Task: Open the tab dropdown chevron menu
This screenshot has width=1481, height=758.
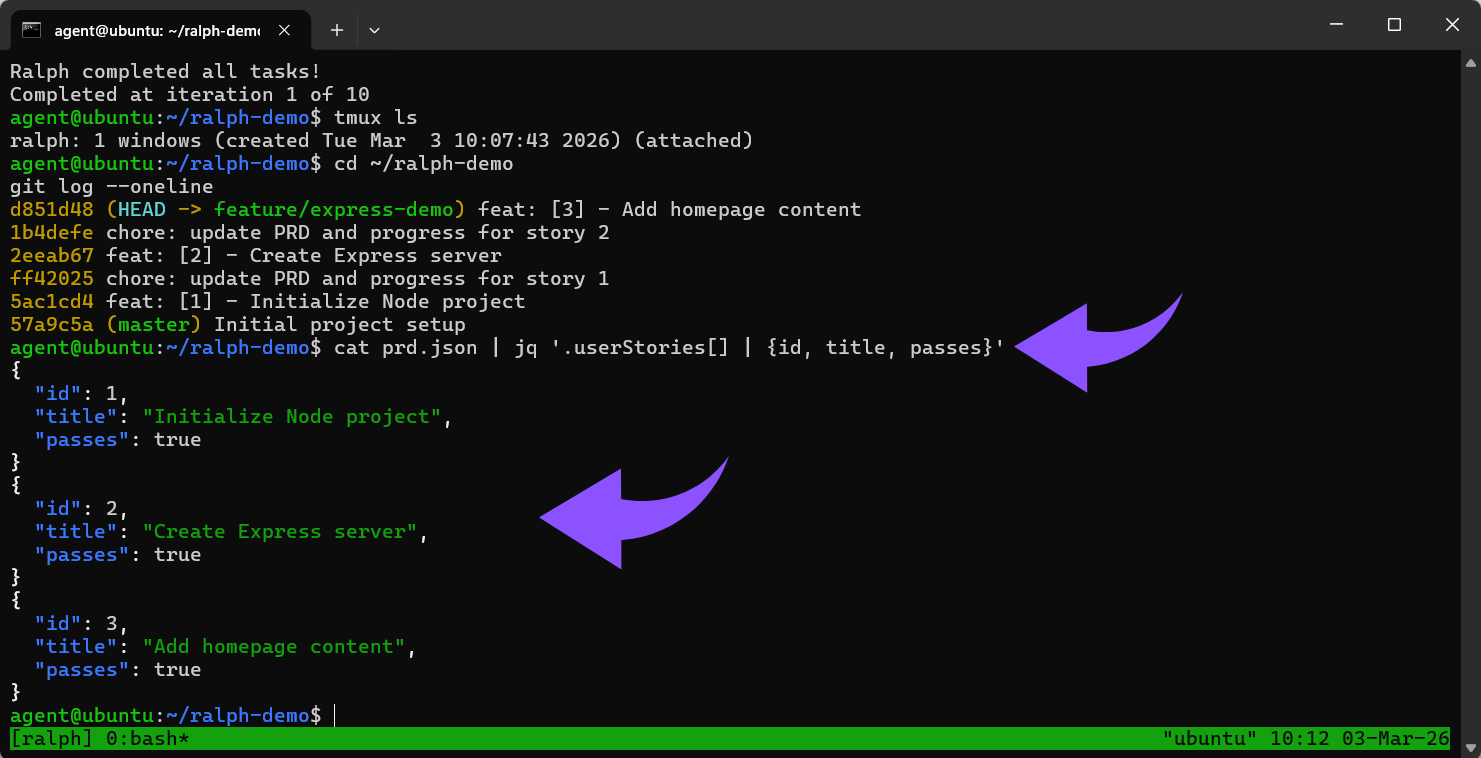Action: click(374, 30)
